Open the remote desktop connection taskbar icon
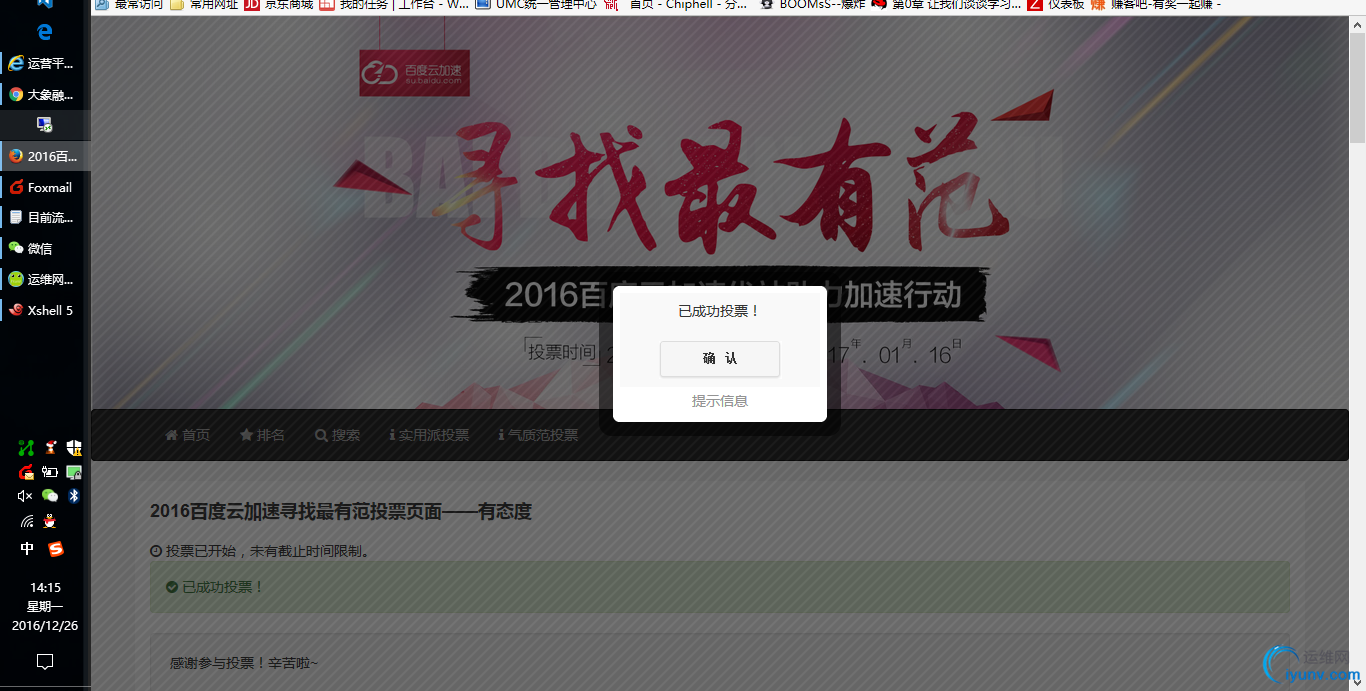The height and width of the screenshot is (691, 1366). point(45,125)
